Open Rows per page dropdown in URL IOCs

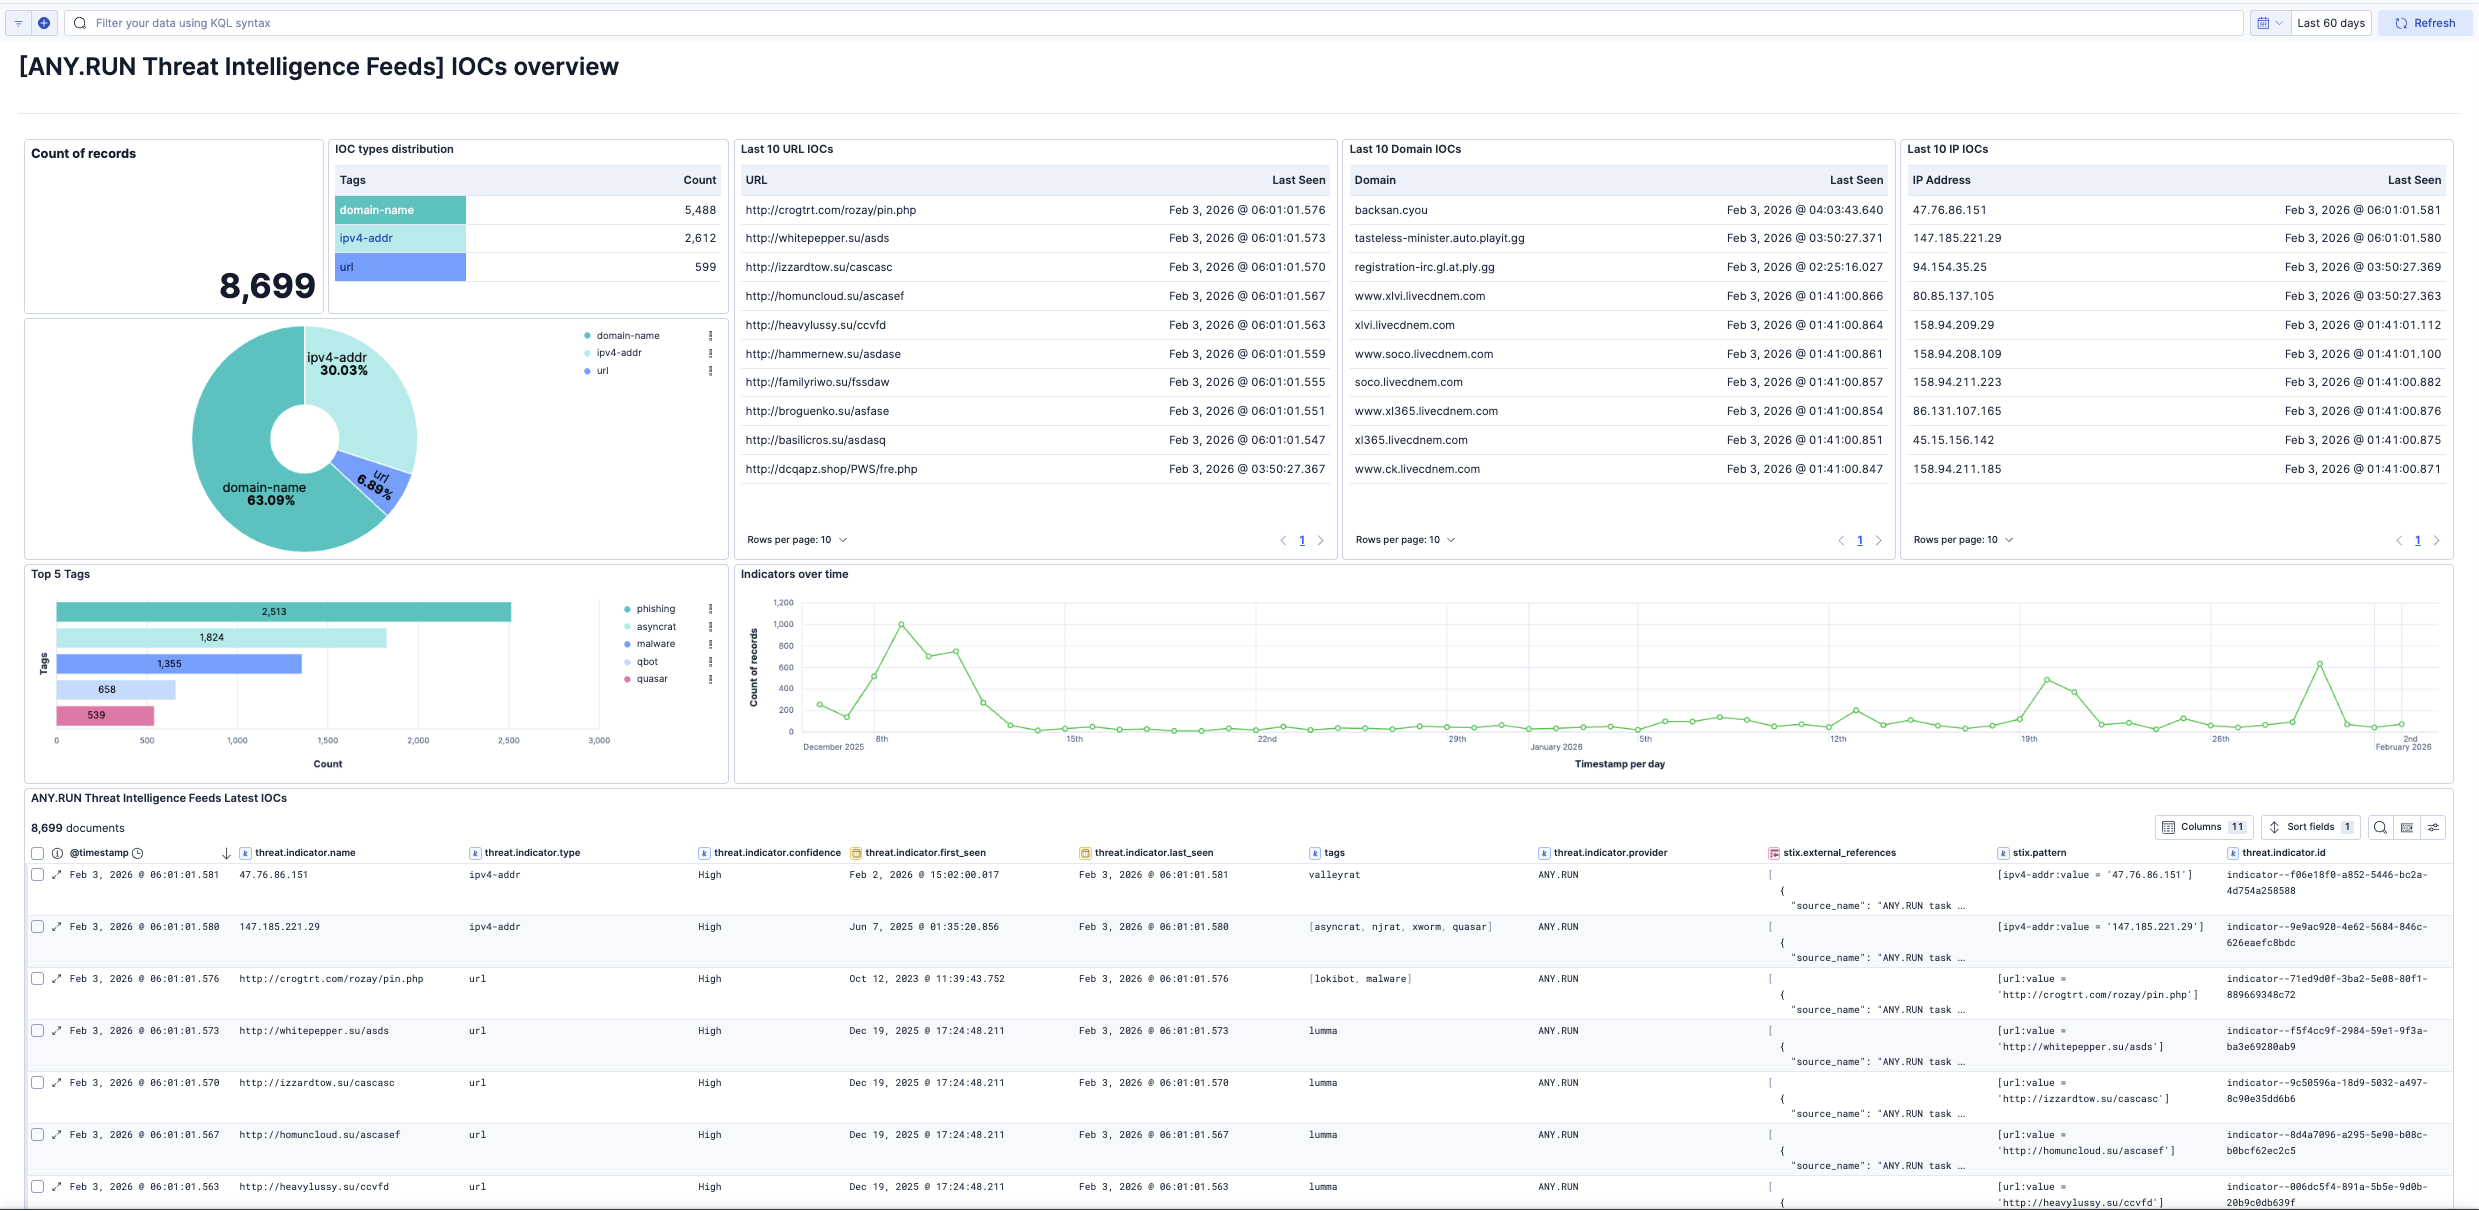797,539
